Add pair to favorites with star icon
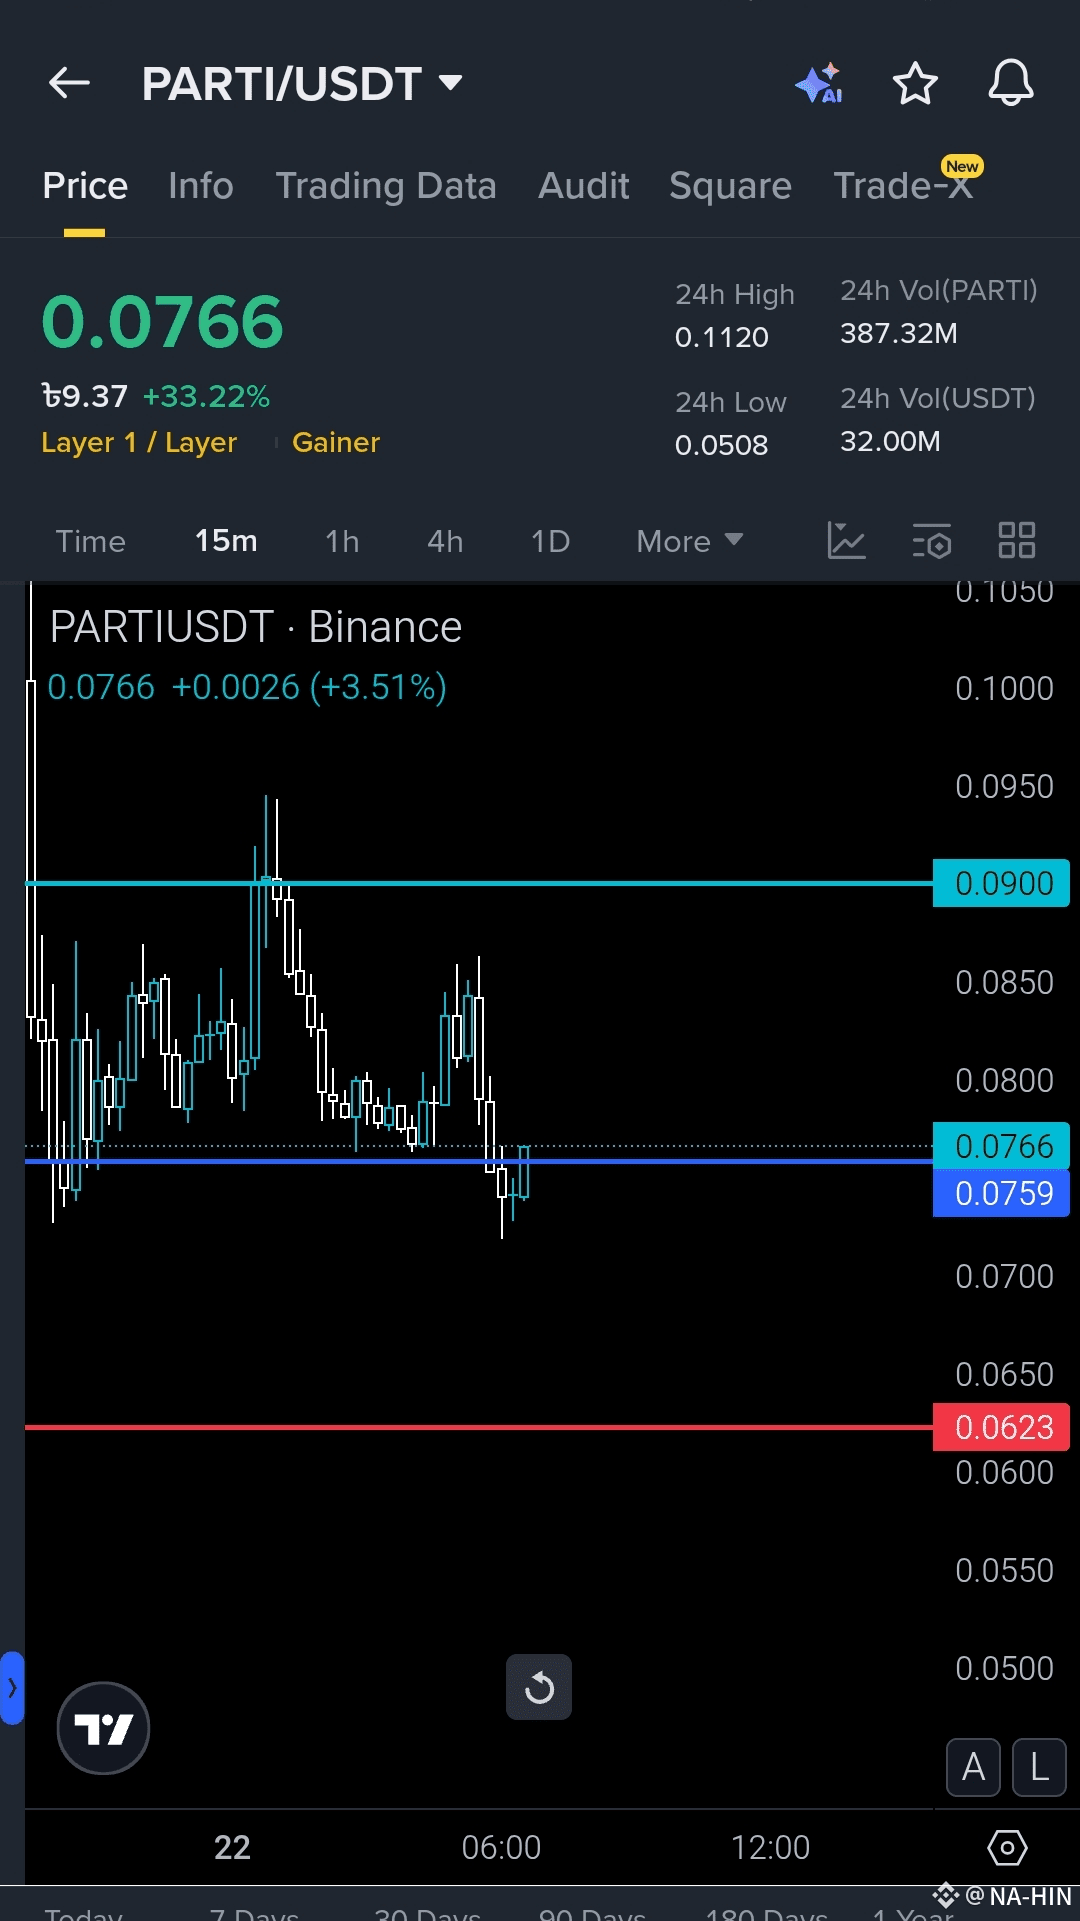Viewport: 1080px width, 1921px height. pyautogui.click(x=915, y=83)
